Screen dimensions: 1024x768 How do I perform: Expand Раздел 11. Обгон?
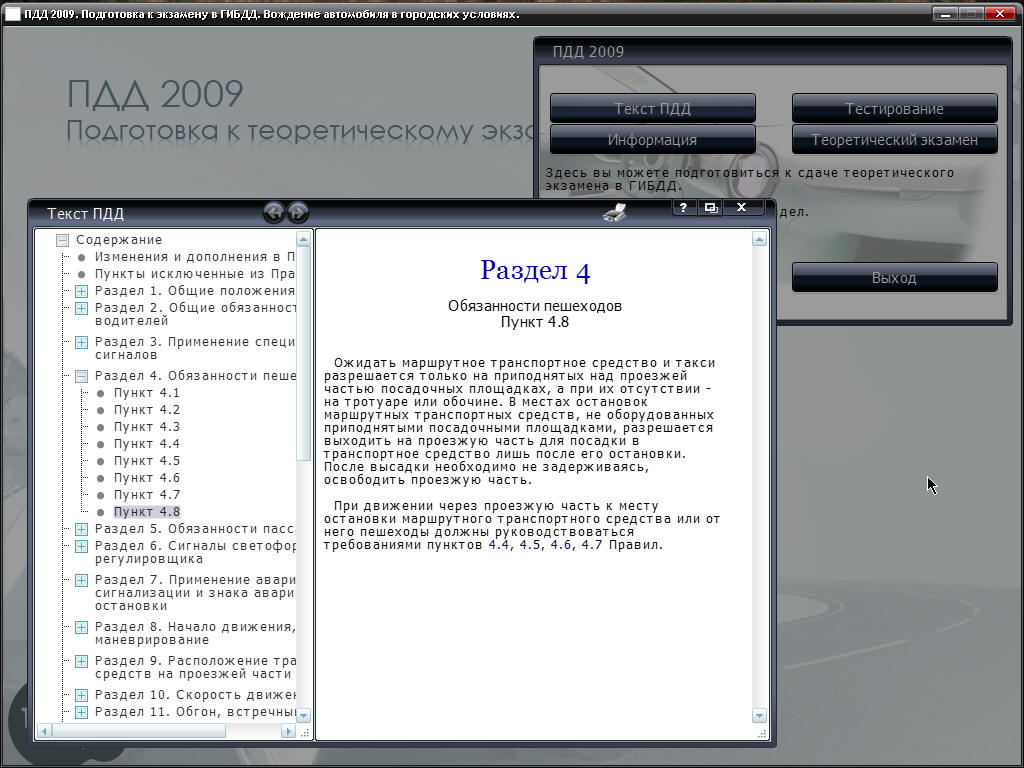click(x=81, y=712)
